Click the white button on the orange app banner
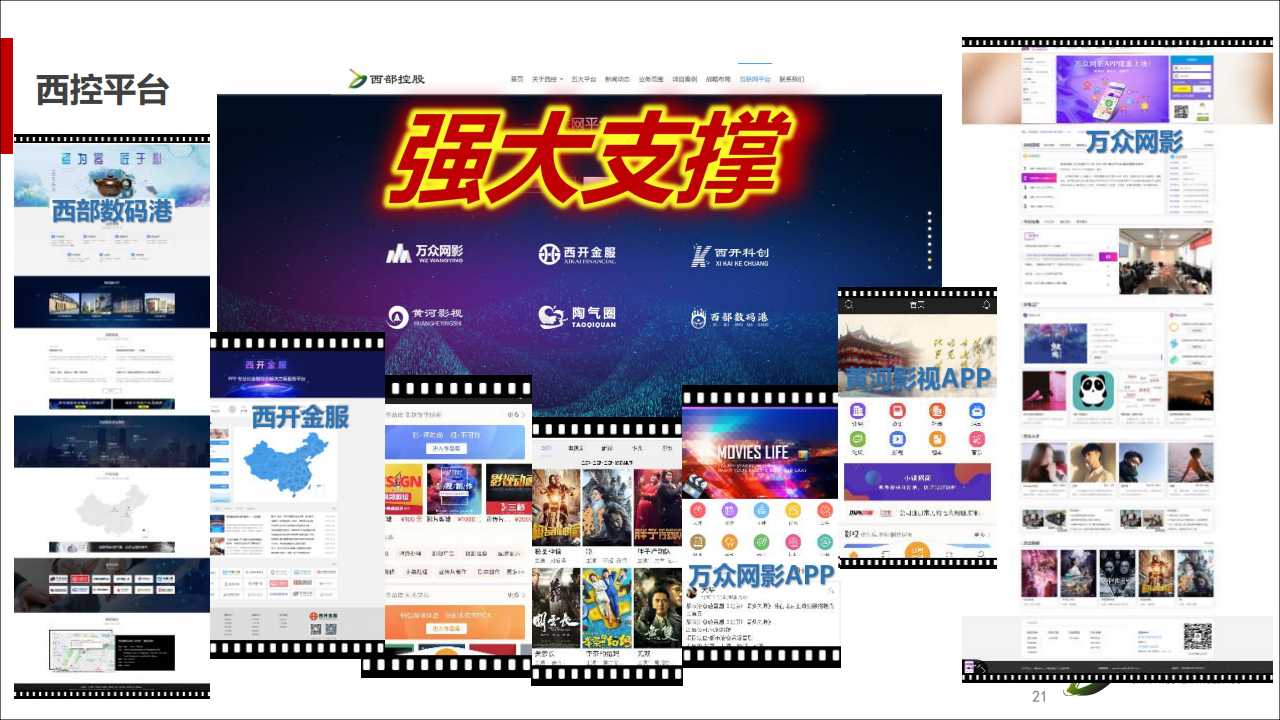The image size is (1280, 720). [x=447, y=629]
